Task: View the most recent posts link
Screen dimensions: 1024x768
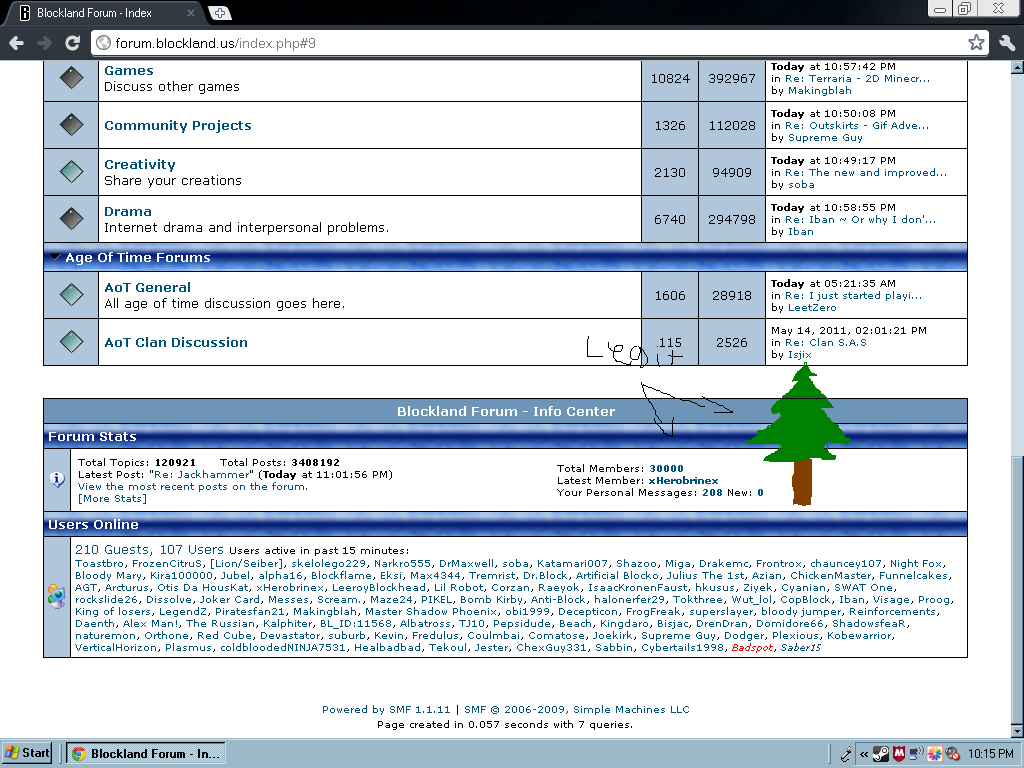Action: point(192,487)
